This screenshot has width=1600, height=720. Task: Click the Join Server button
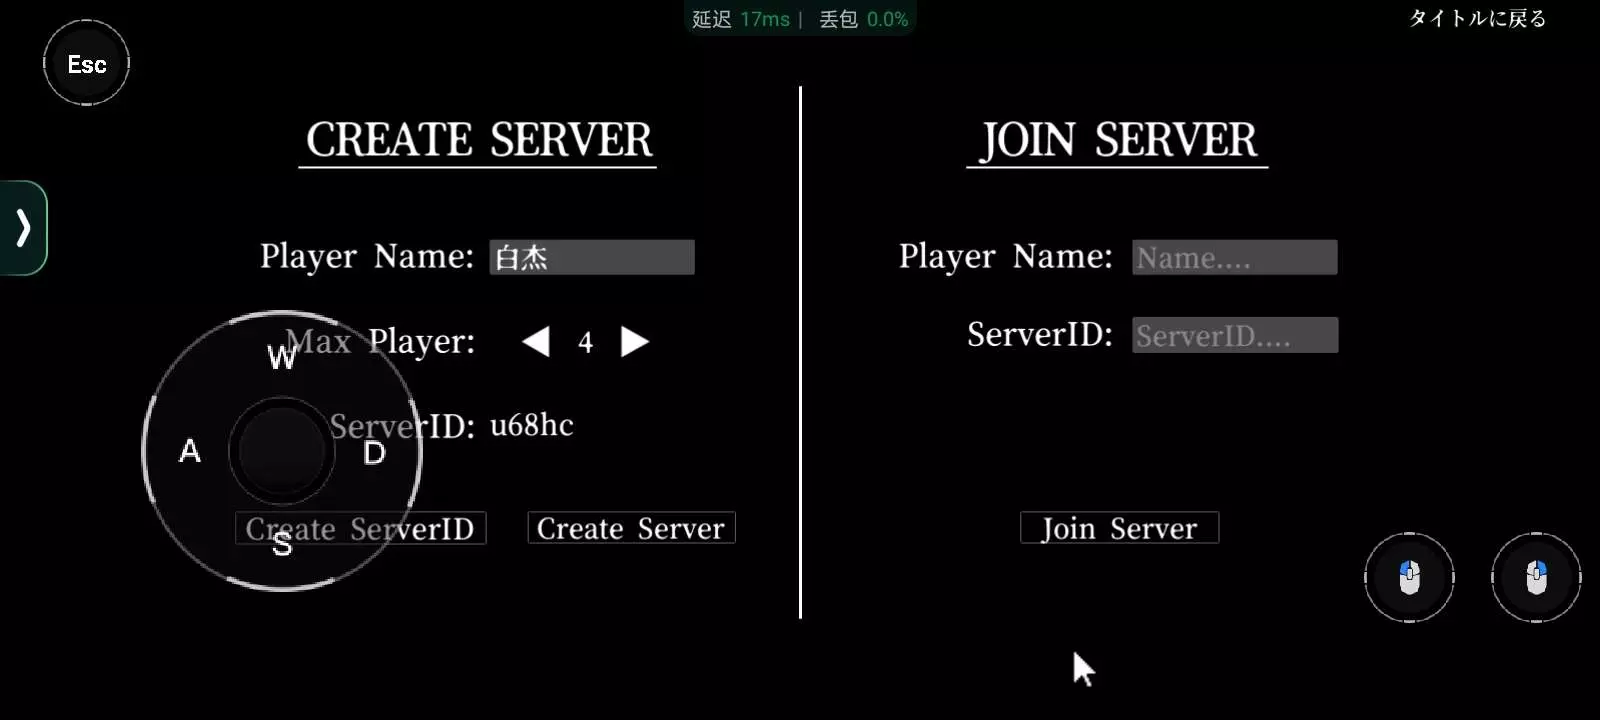pos(1119,528)
